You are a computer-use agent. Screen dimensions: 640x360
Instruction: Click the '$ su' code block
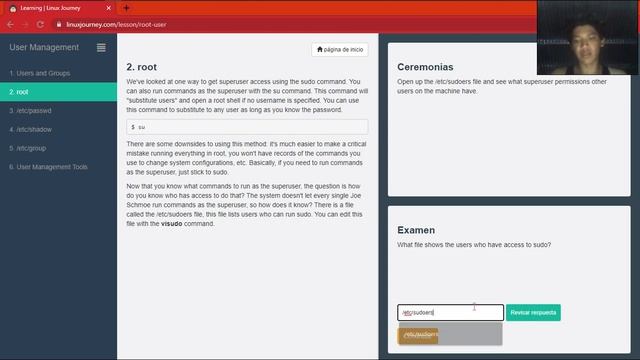pyautogui.click(x=247, y=127)
